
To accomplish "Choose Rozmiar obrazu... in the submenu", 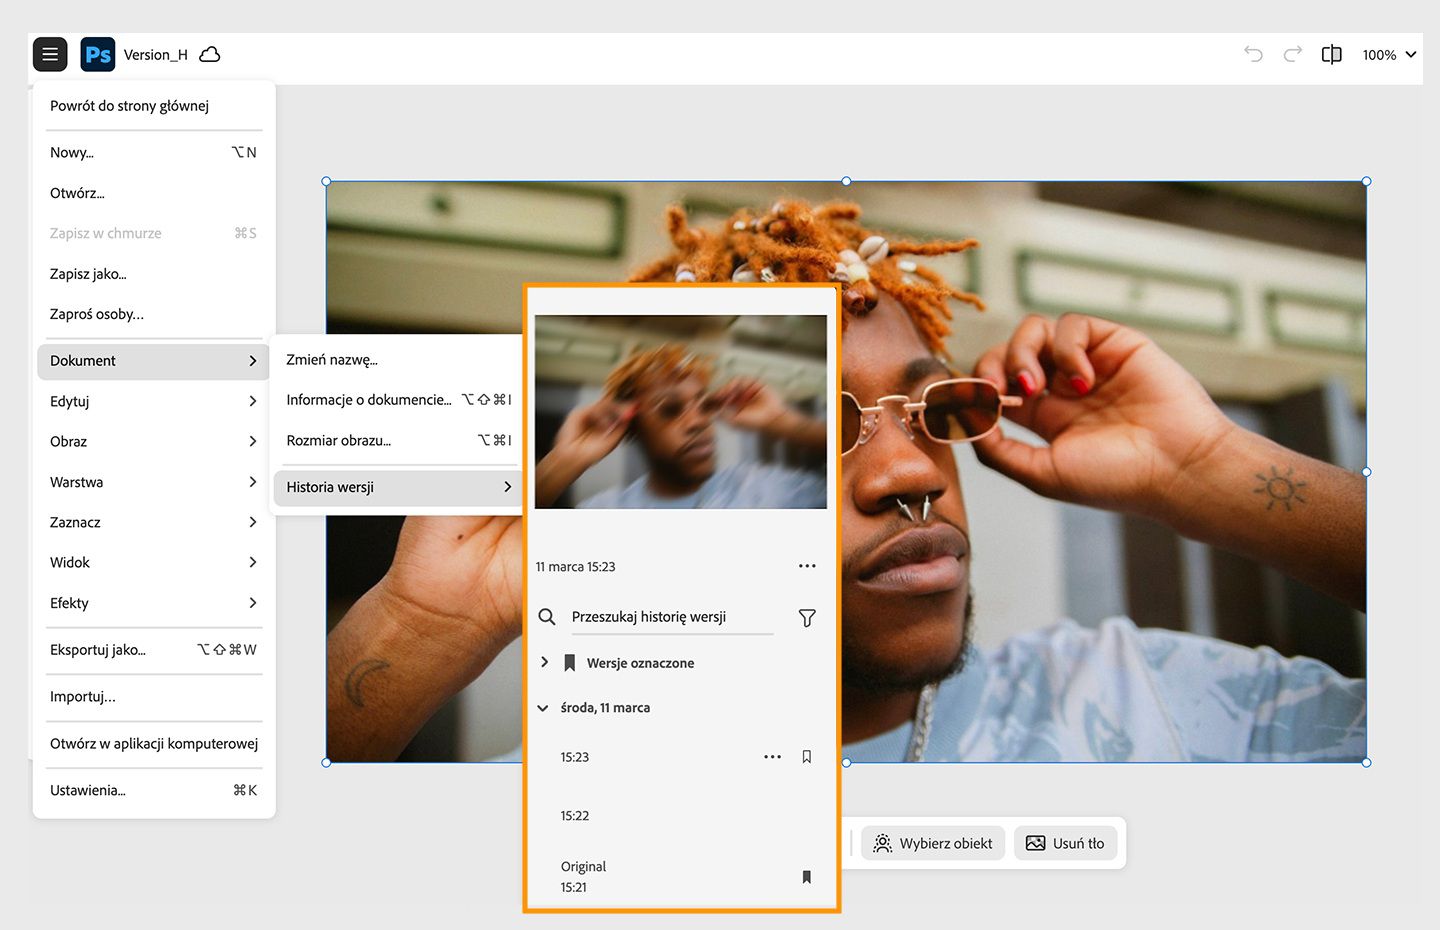I will pyautogui.click(x=398, y=440).
